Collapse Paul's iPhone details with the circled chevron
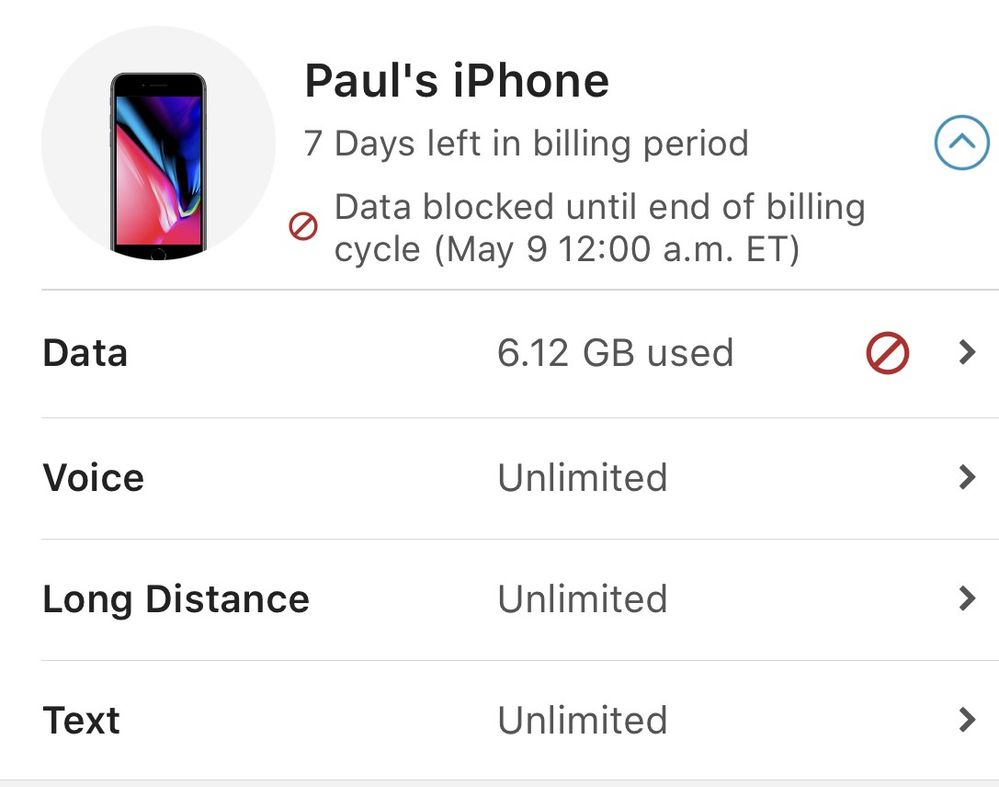 (960, 143)
